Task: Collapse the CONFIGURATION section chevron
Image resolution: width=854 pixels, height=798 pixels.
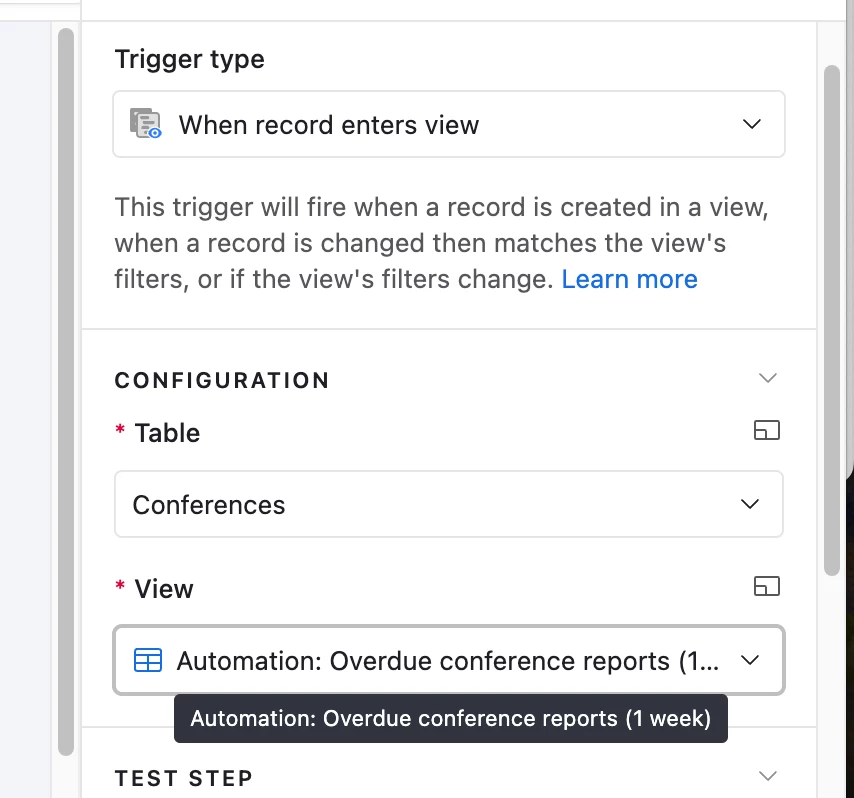Action: click(x=767, y=378)
